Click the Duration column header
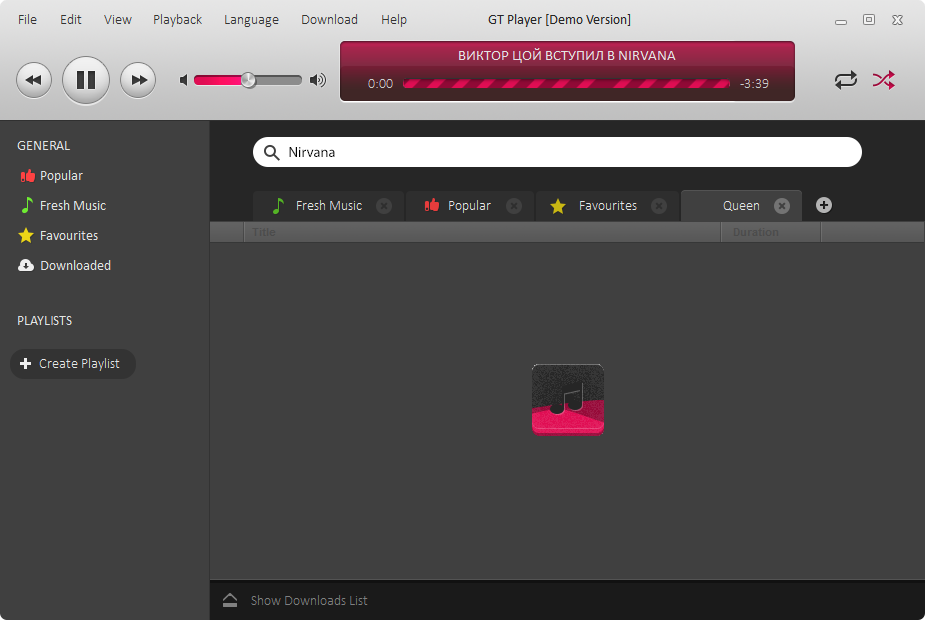The image size is (925, 620). click(x=770, y=232)
